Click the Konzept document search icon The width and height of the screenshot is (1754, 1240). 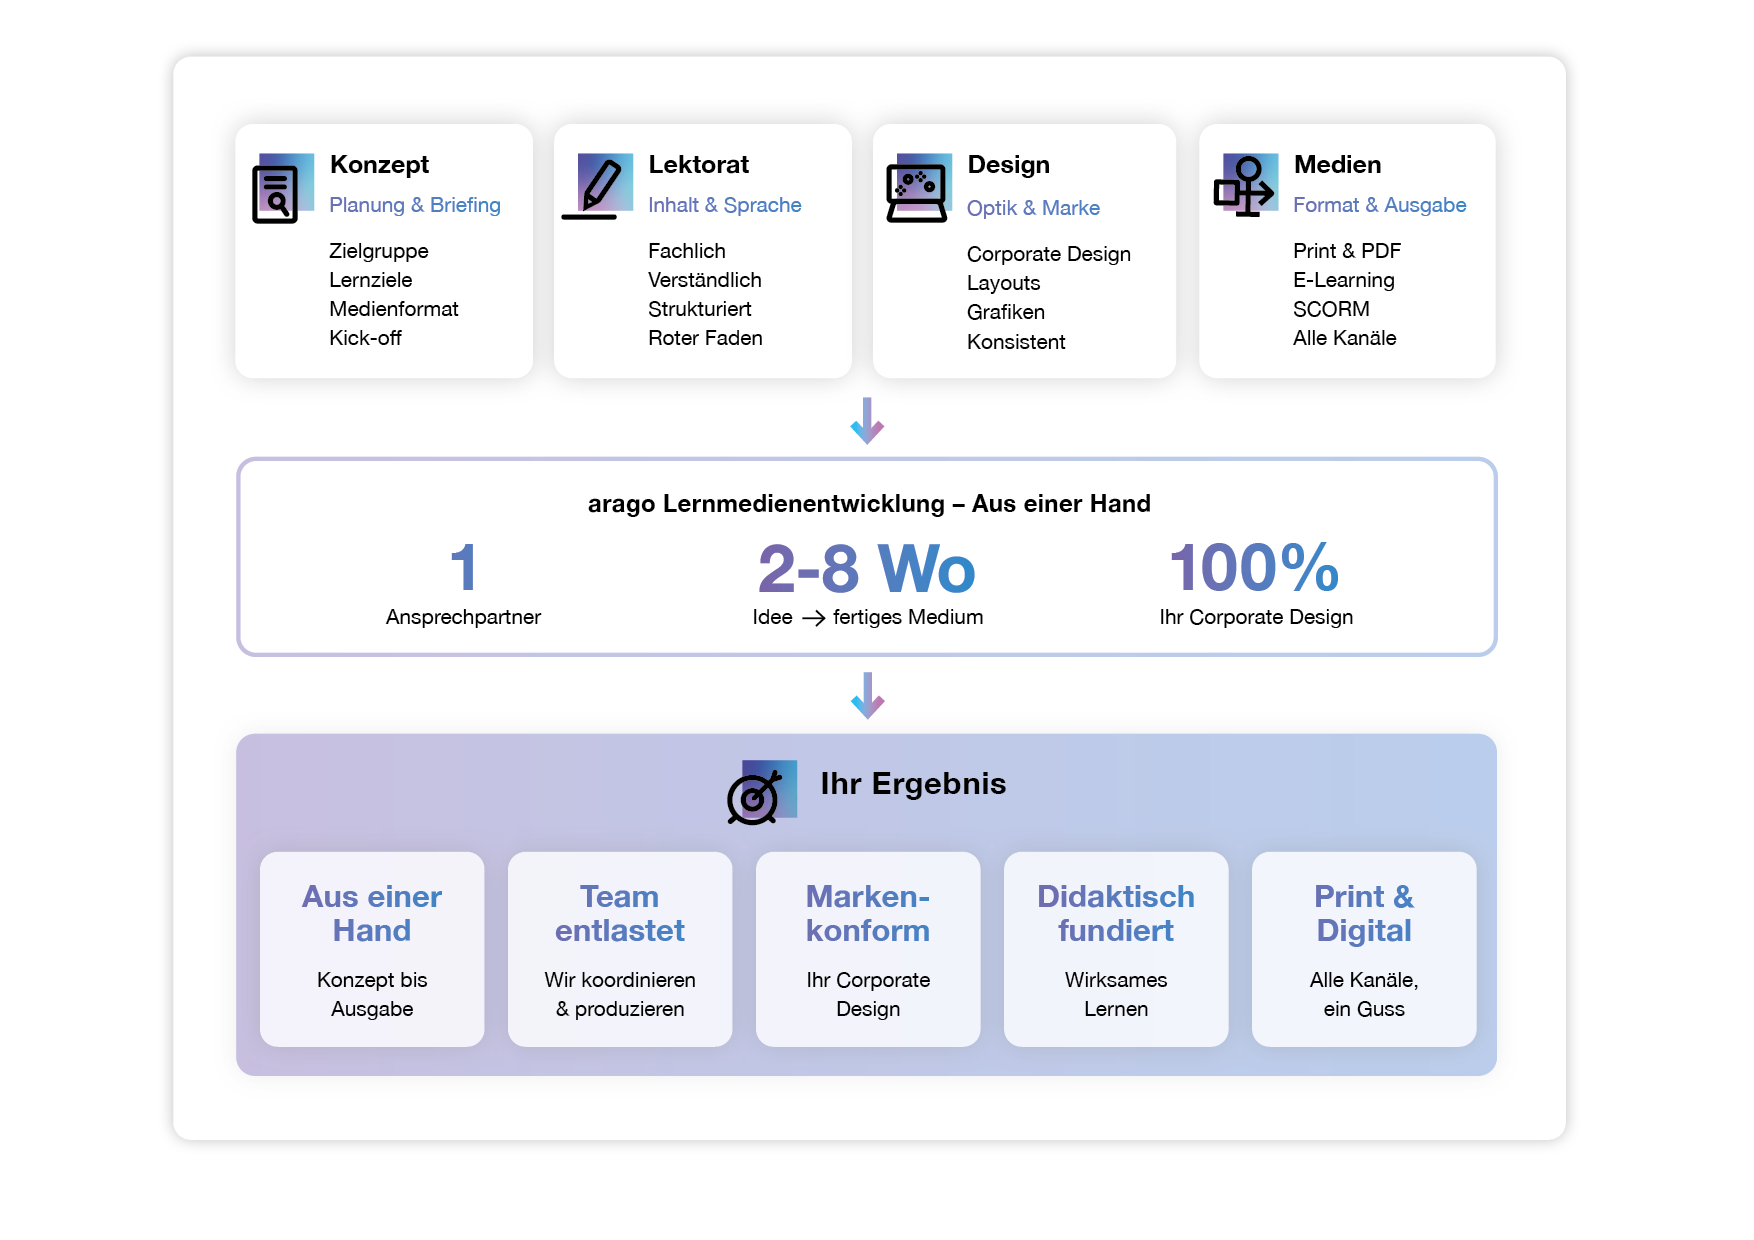[283, 189]
